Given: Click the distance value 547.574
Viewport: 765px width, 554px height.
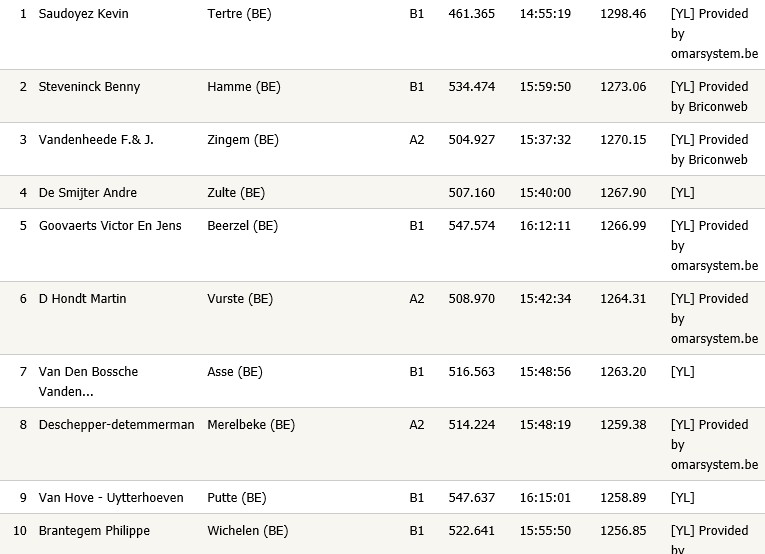Looking at the screenshot, I should pos(471,226).
